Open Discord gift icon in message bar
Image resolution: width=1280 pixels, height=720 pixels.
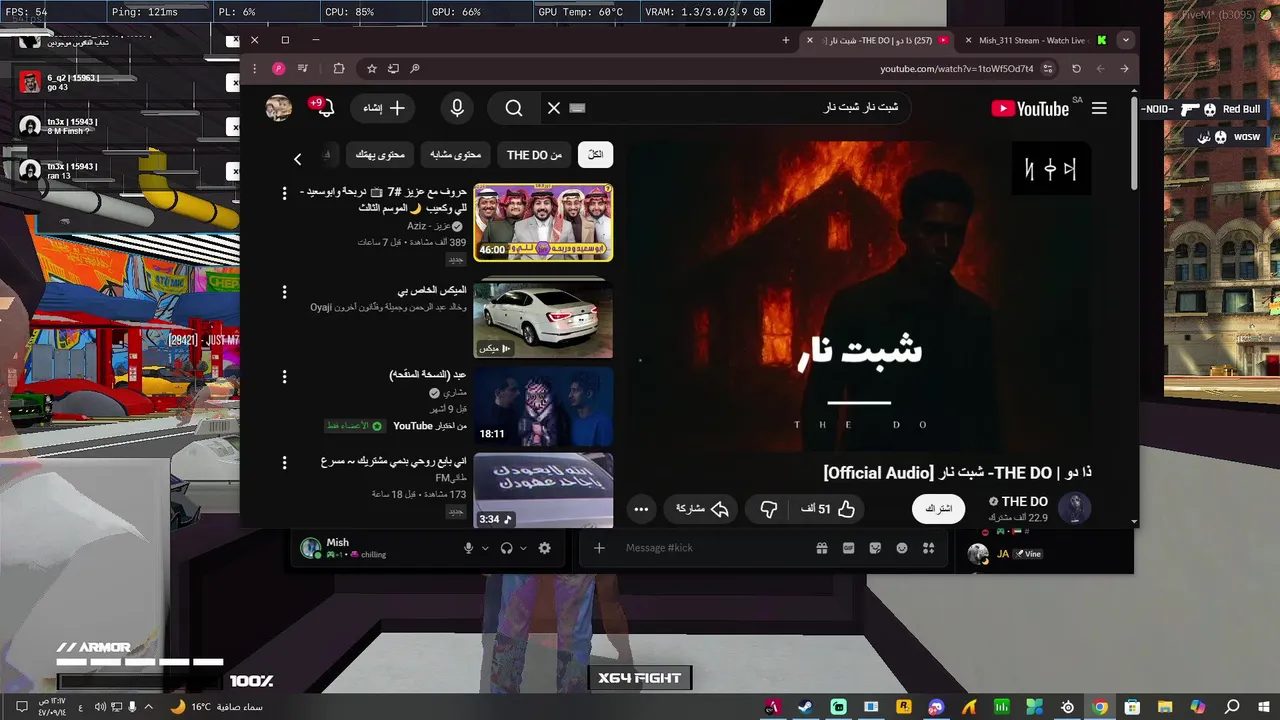[822, 548]
